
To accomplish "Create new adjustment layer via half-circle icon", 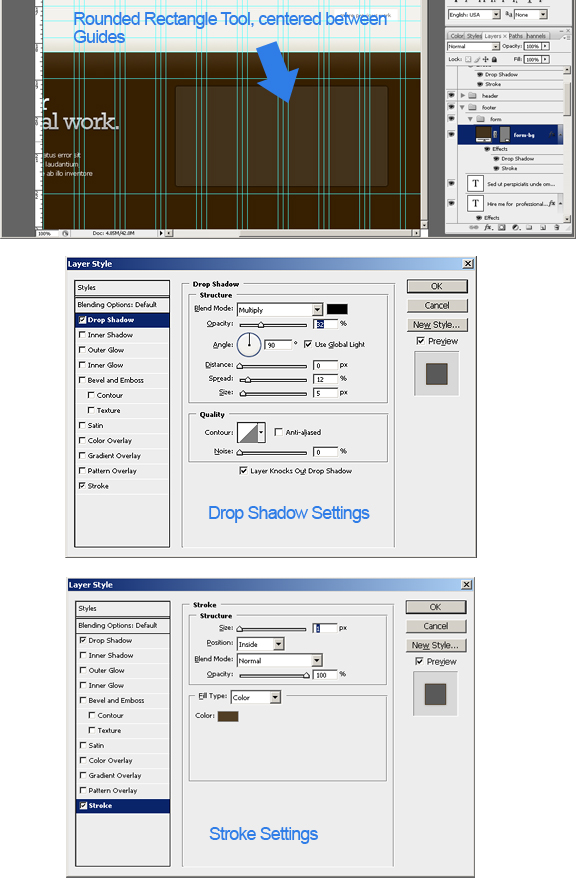I will pyautogui.click(x=516, y=227).
